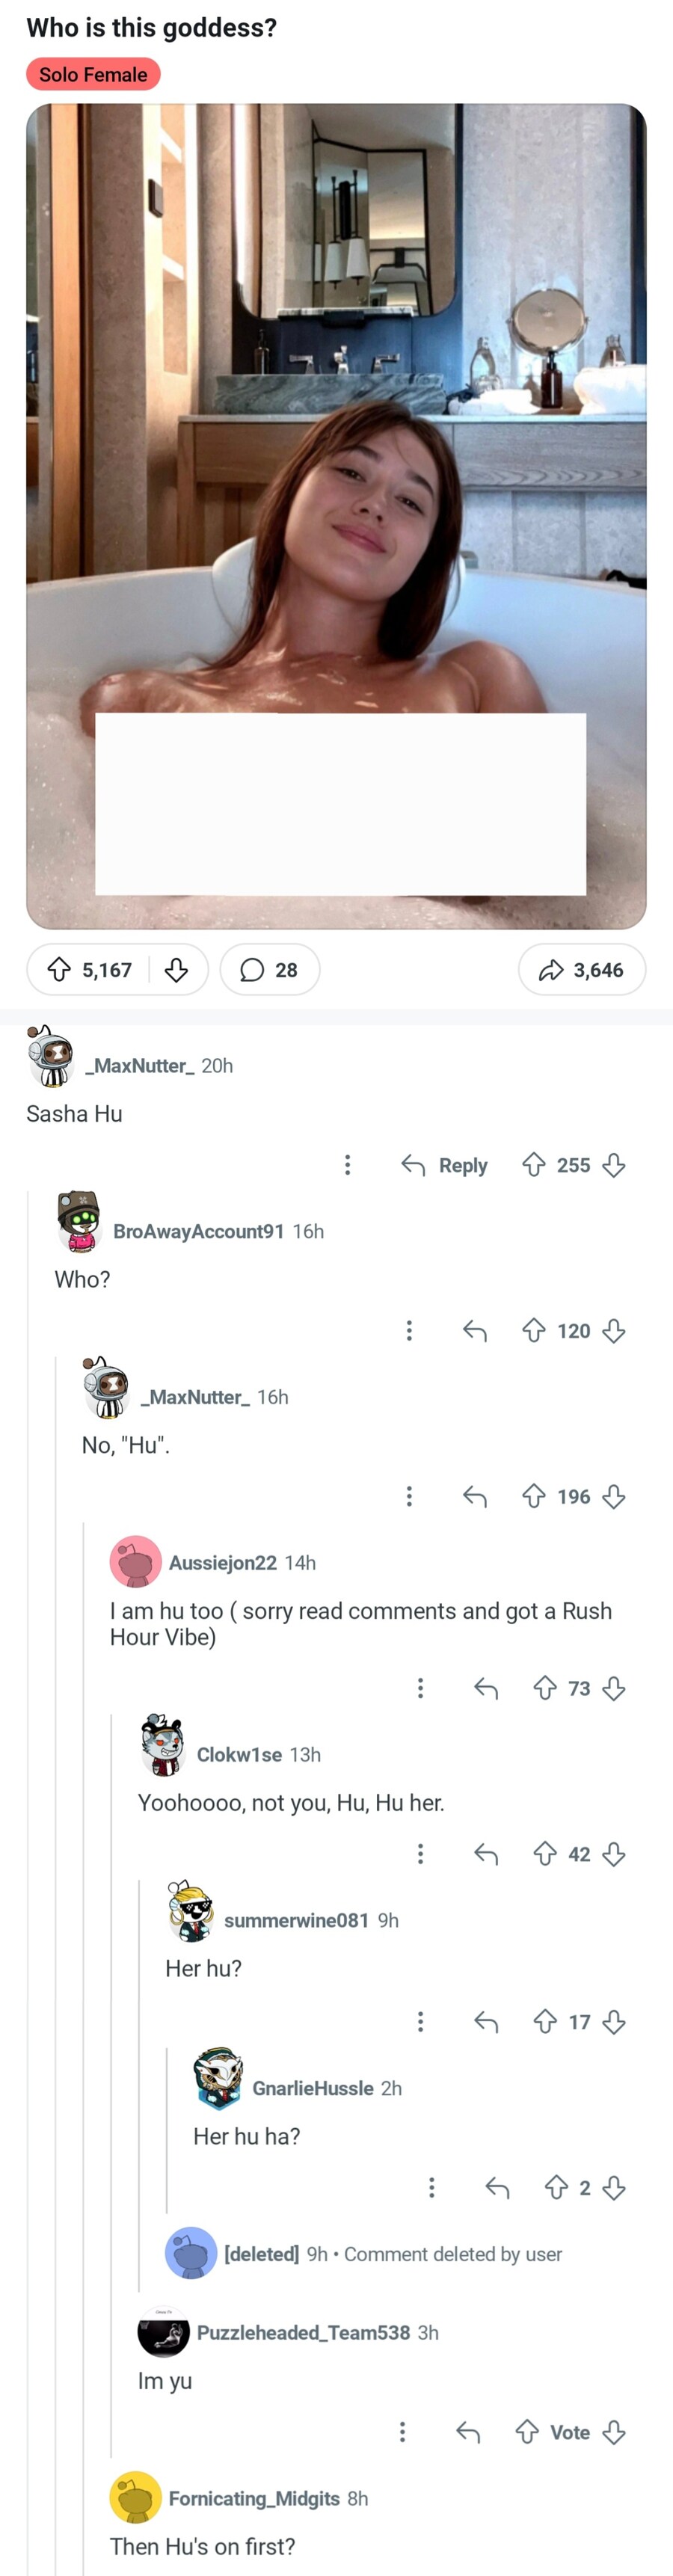Tap the post image to enlarge it

click(336, 400)
